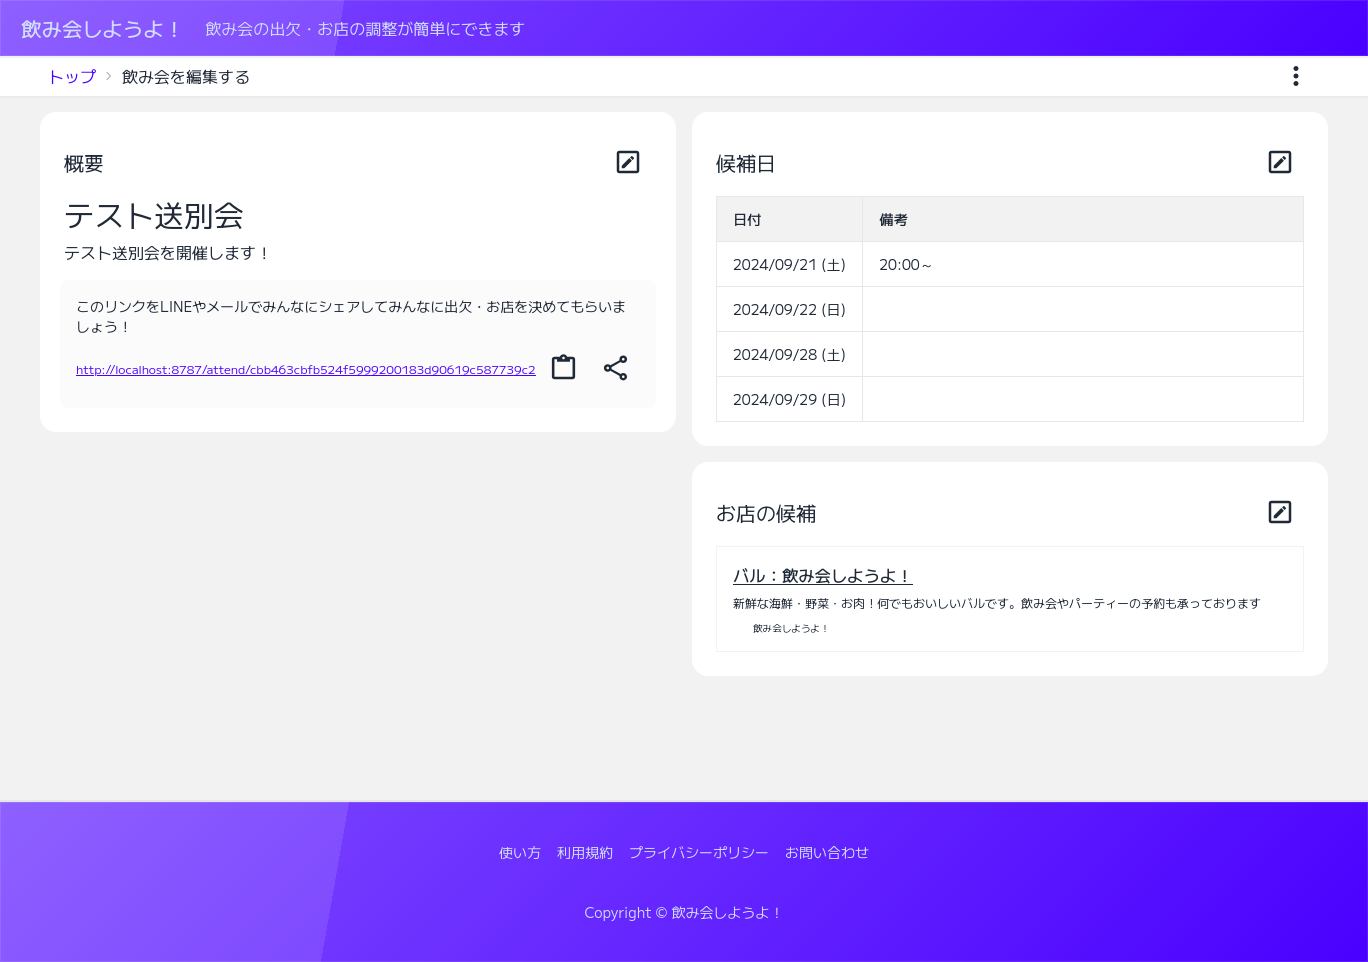1368x962 pixels.
Task: Edit the 候補日 section with pencil icon
Action: tap(1280, 162)
